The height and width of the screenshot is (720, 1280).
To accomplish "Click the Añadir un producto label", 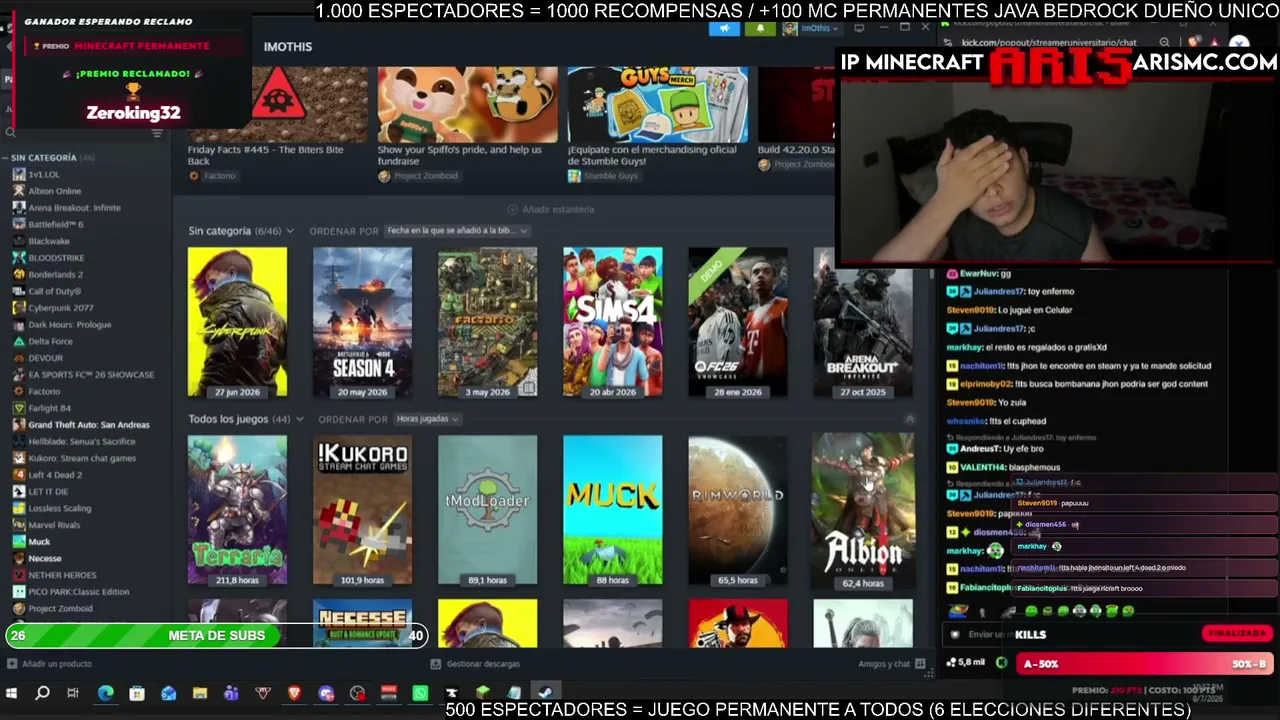I will click(57, 664).
